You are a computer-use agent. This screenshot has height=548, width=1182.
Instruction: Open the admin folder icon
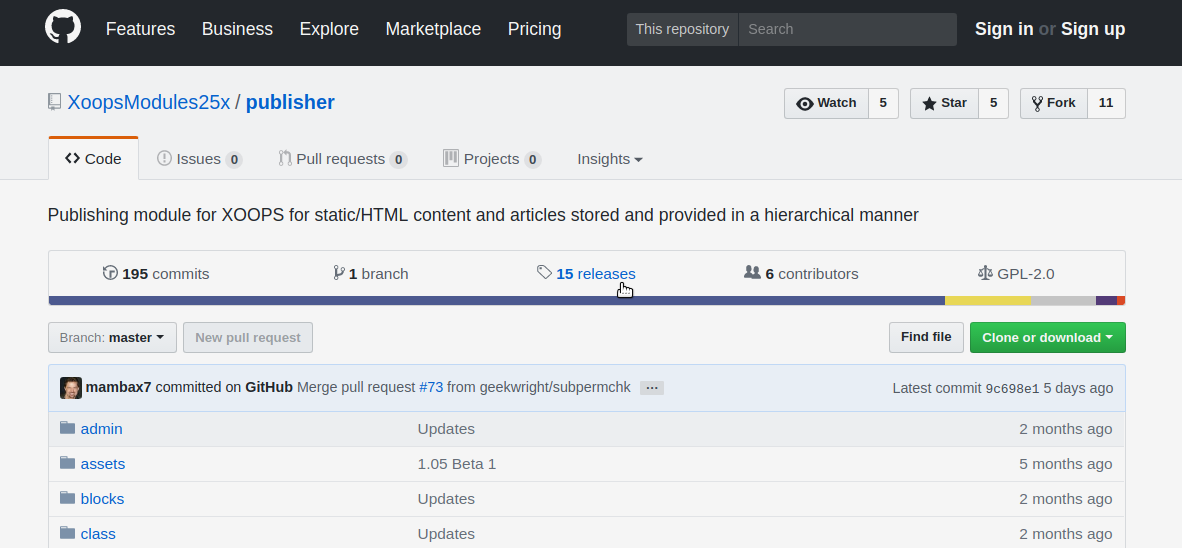point(68,428)
